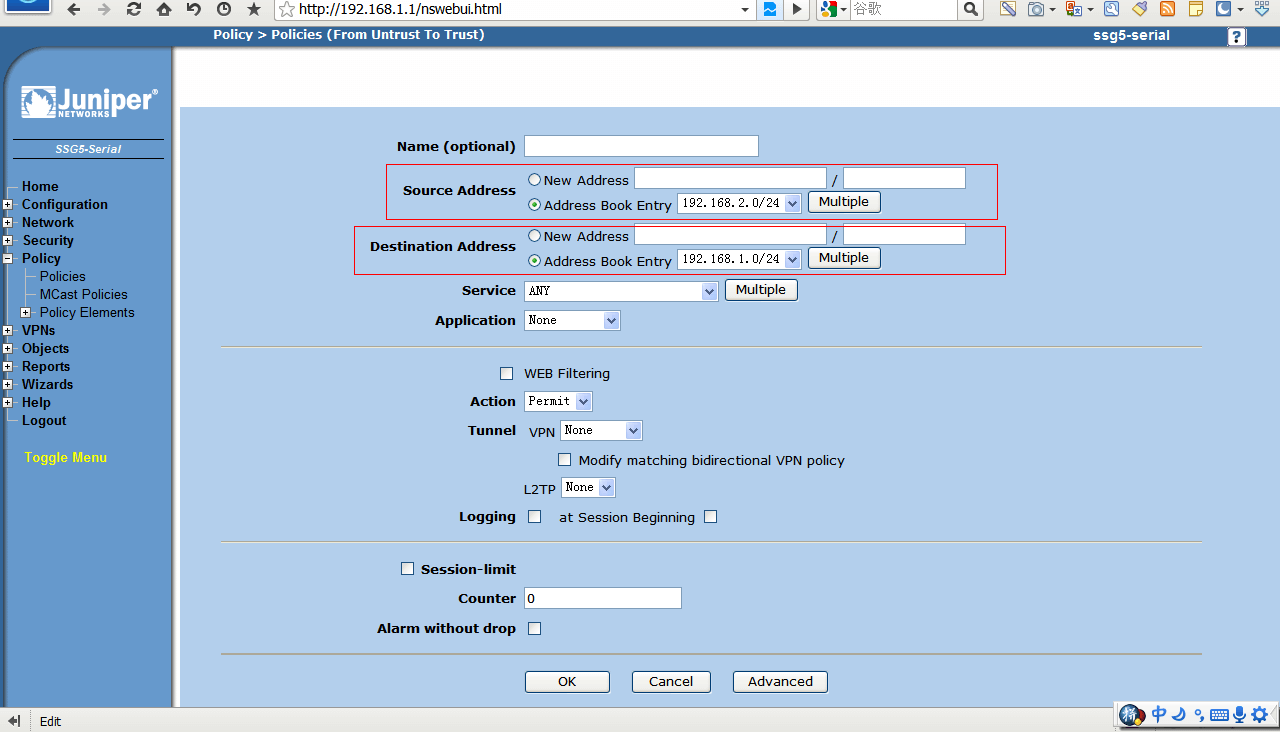The width and height of the screenshot is (1280, 732).
Task: Bookmark page with the star outline icon
Action: point(287,10)
